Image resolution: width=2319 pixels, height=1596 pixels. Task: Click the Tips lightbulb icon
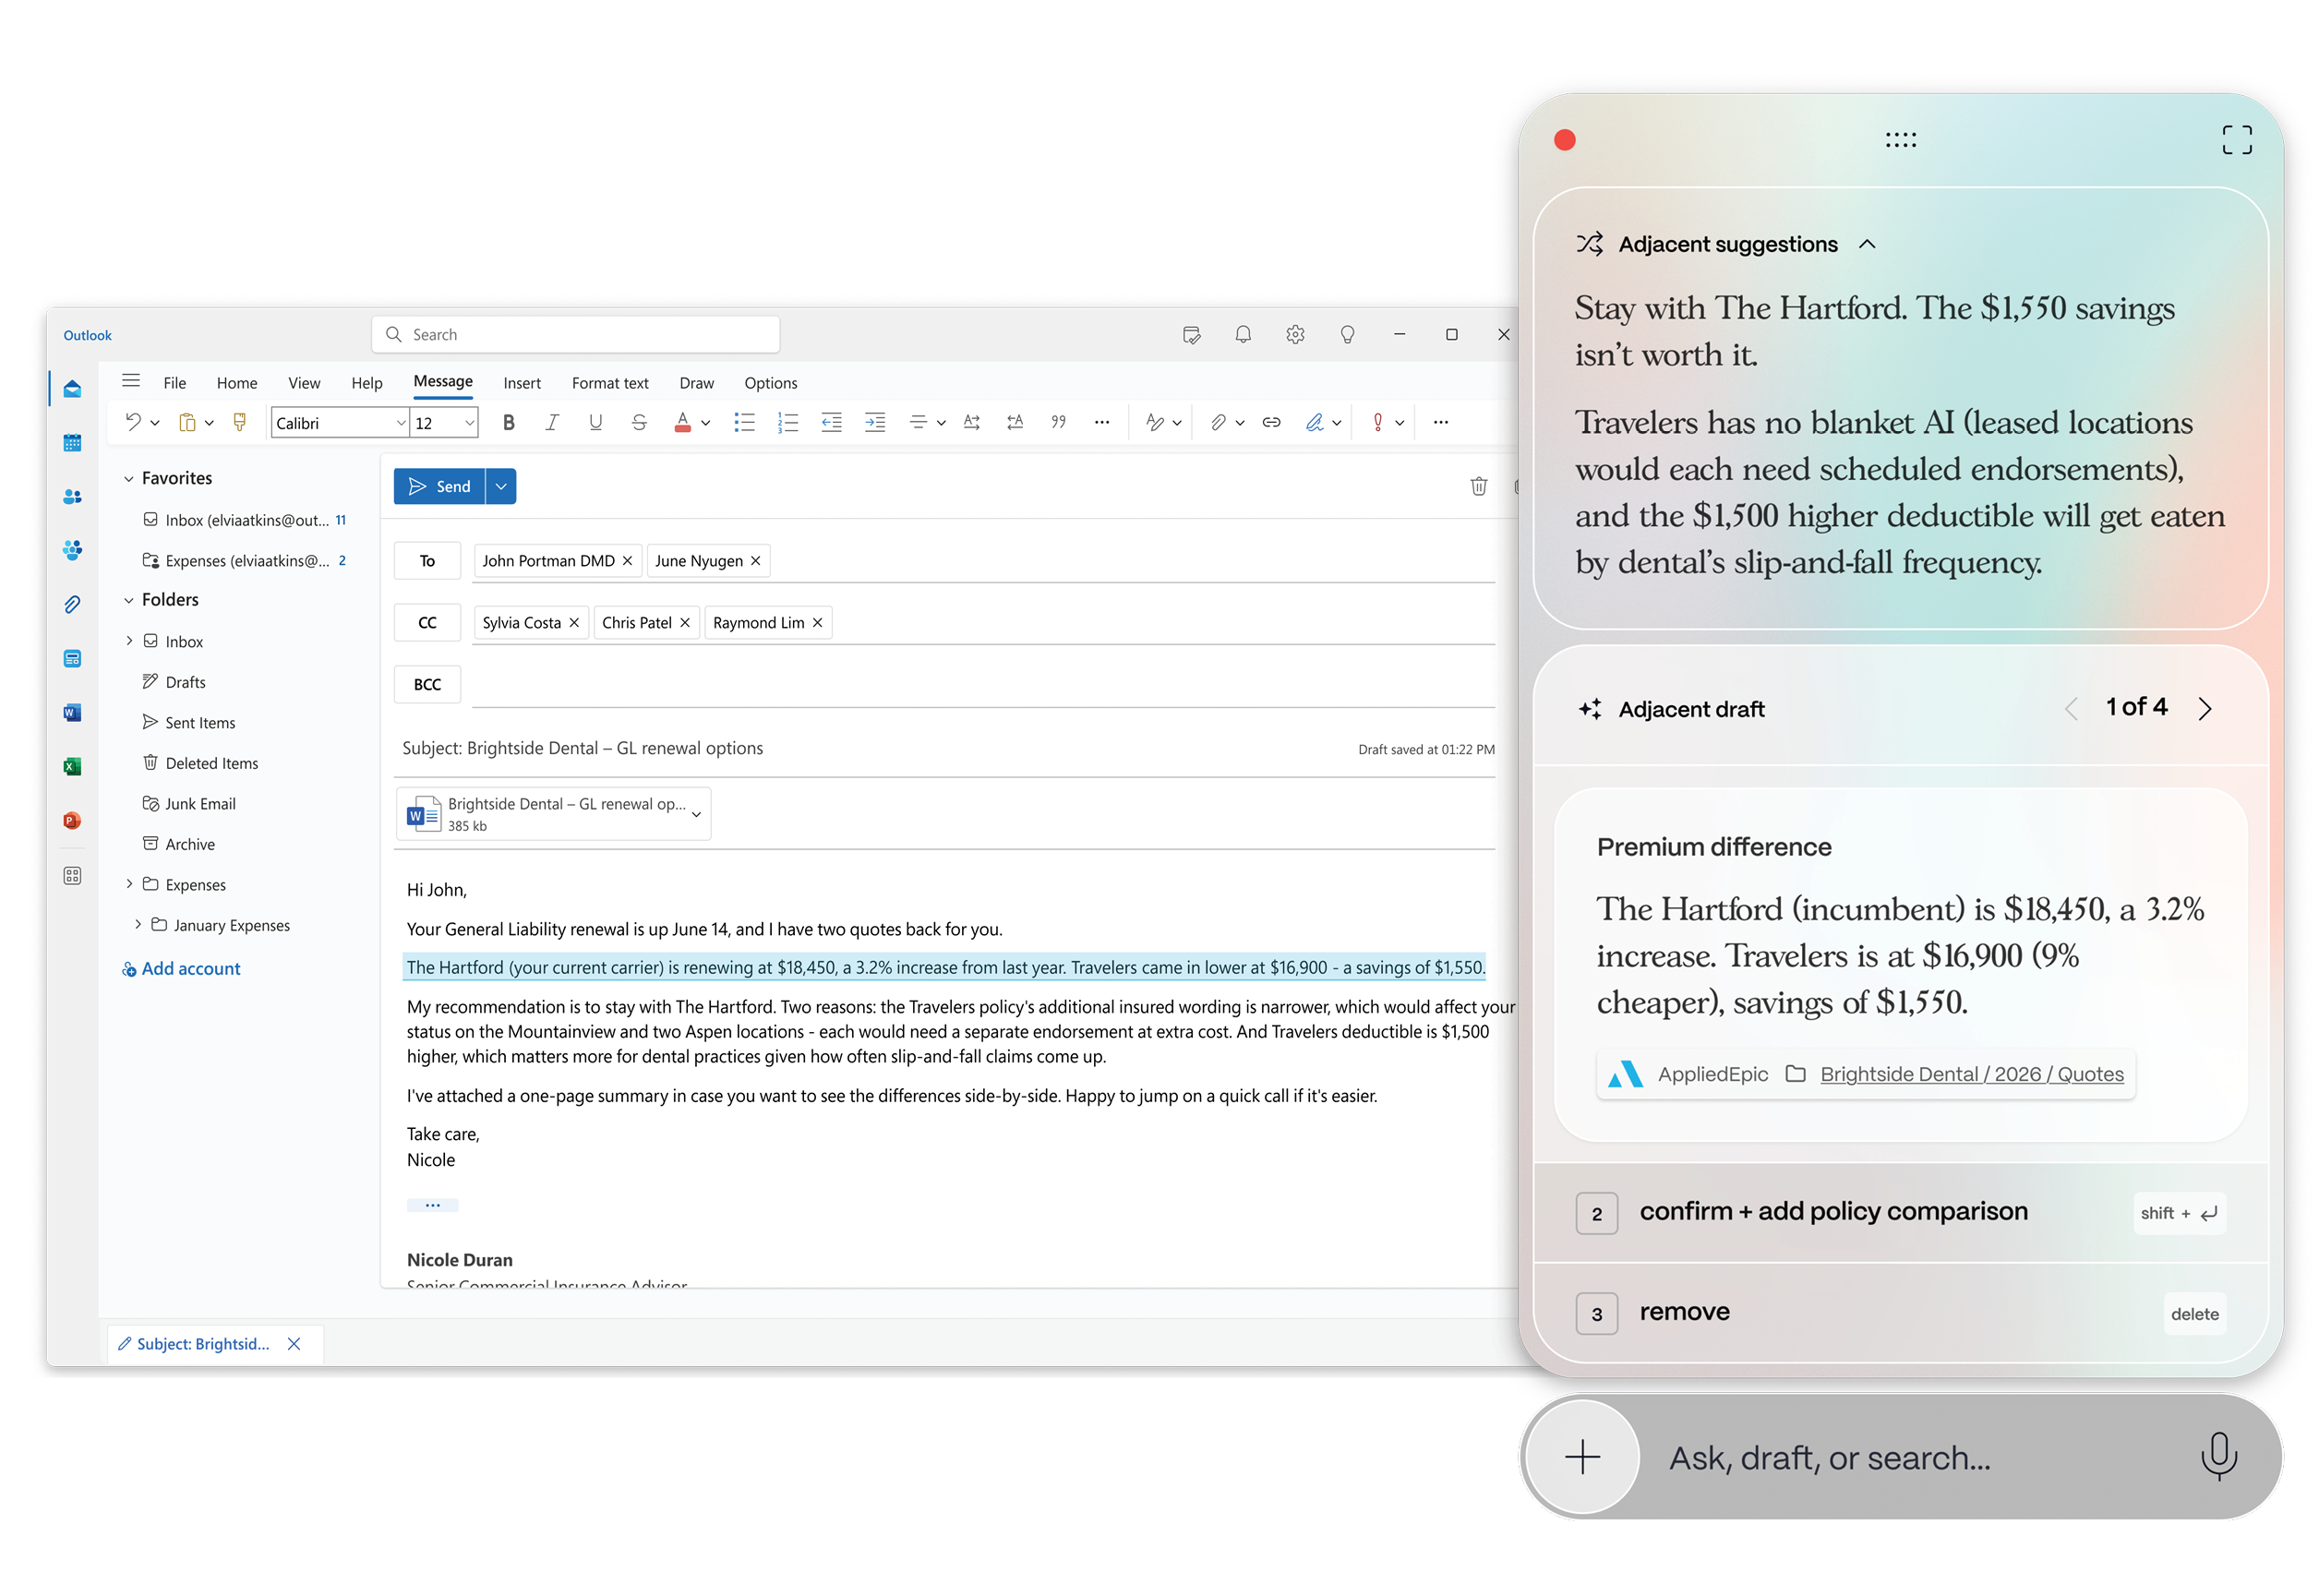click(x=1347, y=335)
